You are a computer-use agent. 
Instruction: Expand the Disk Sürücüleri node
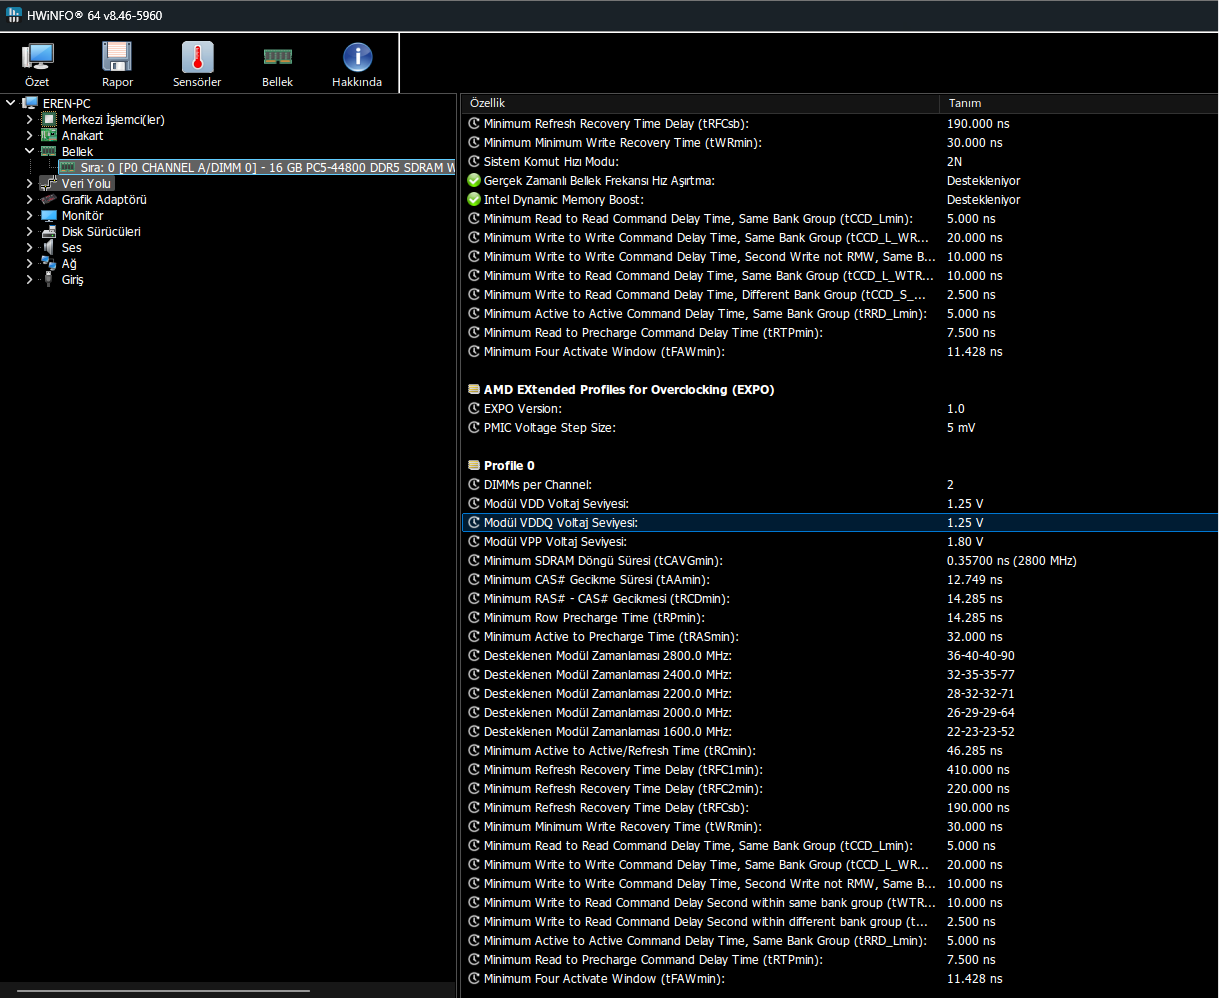click(x=29, y=231)
